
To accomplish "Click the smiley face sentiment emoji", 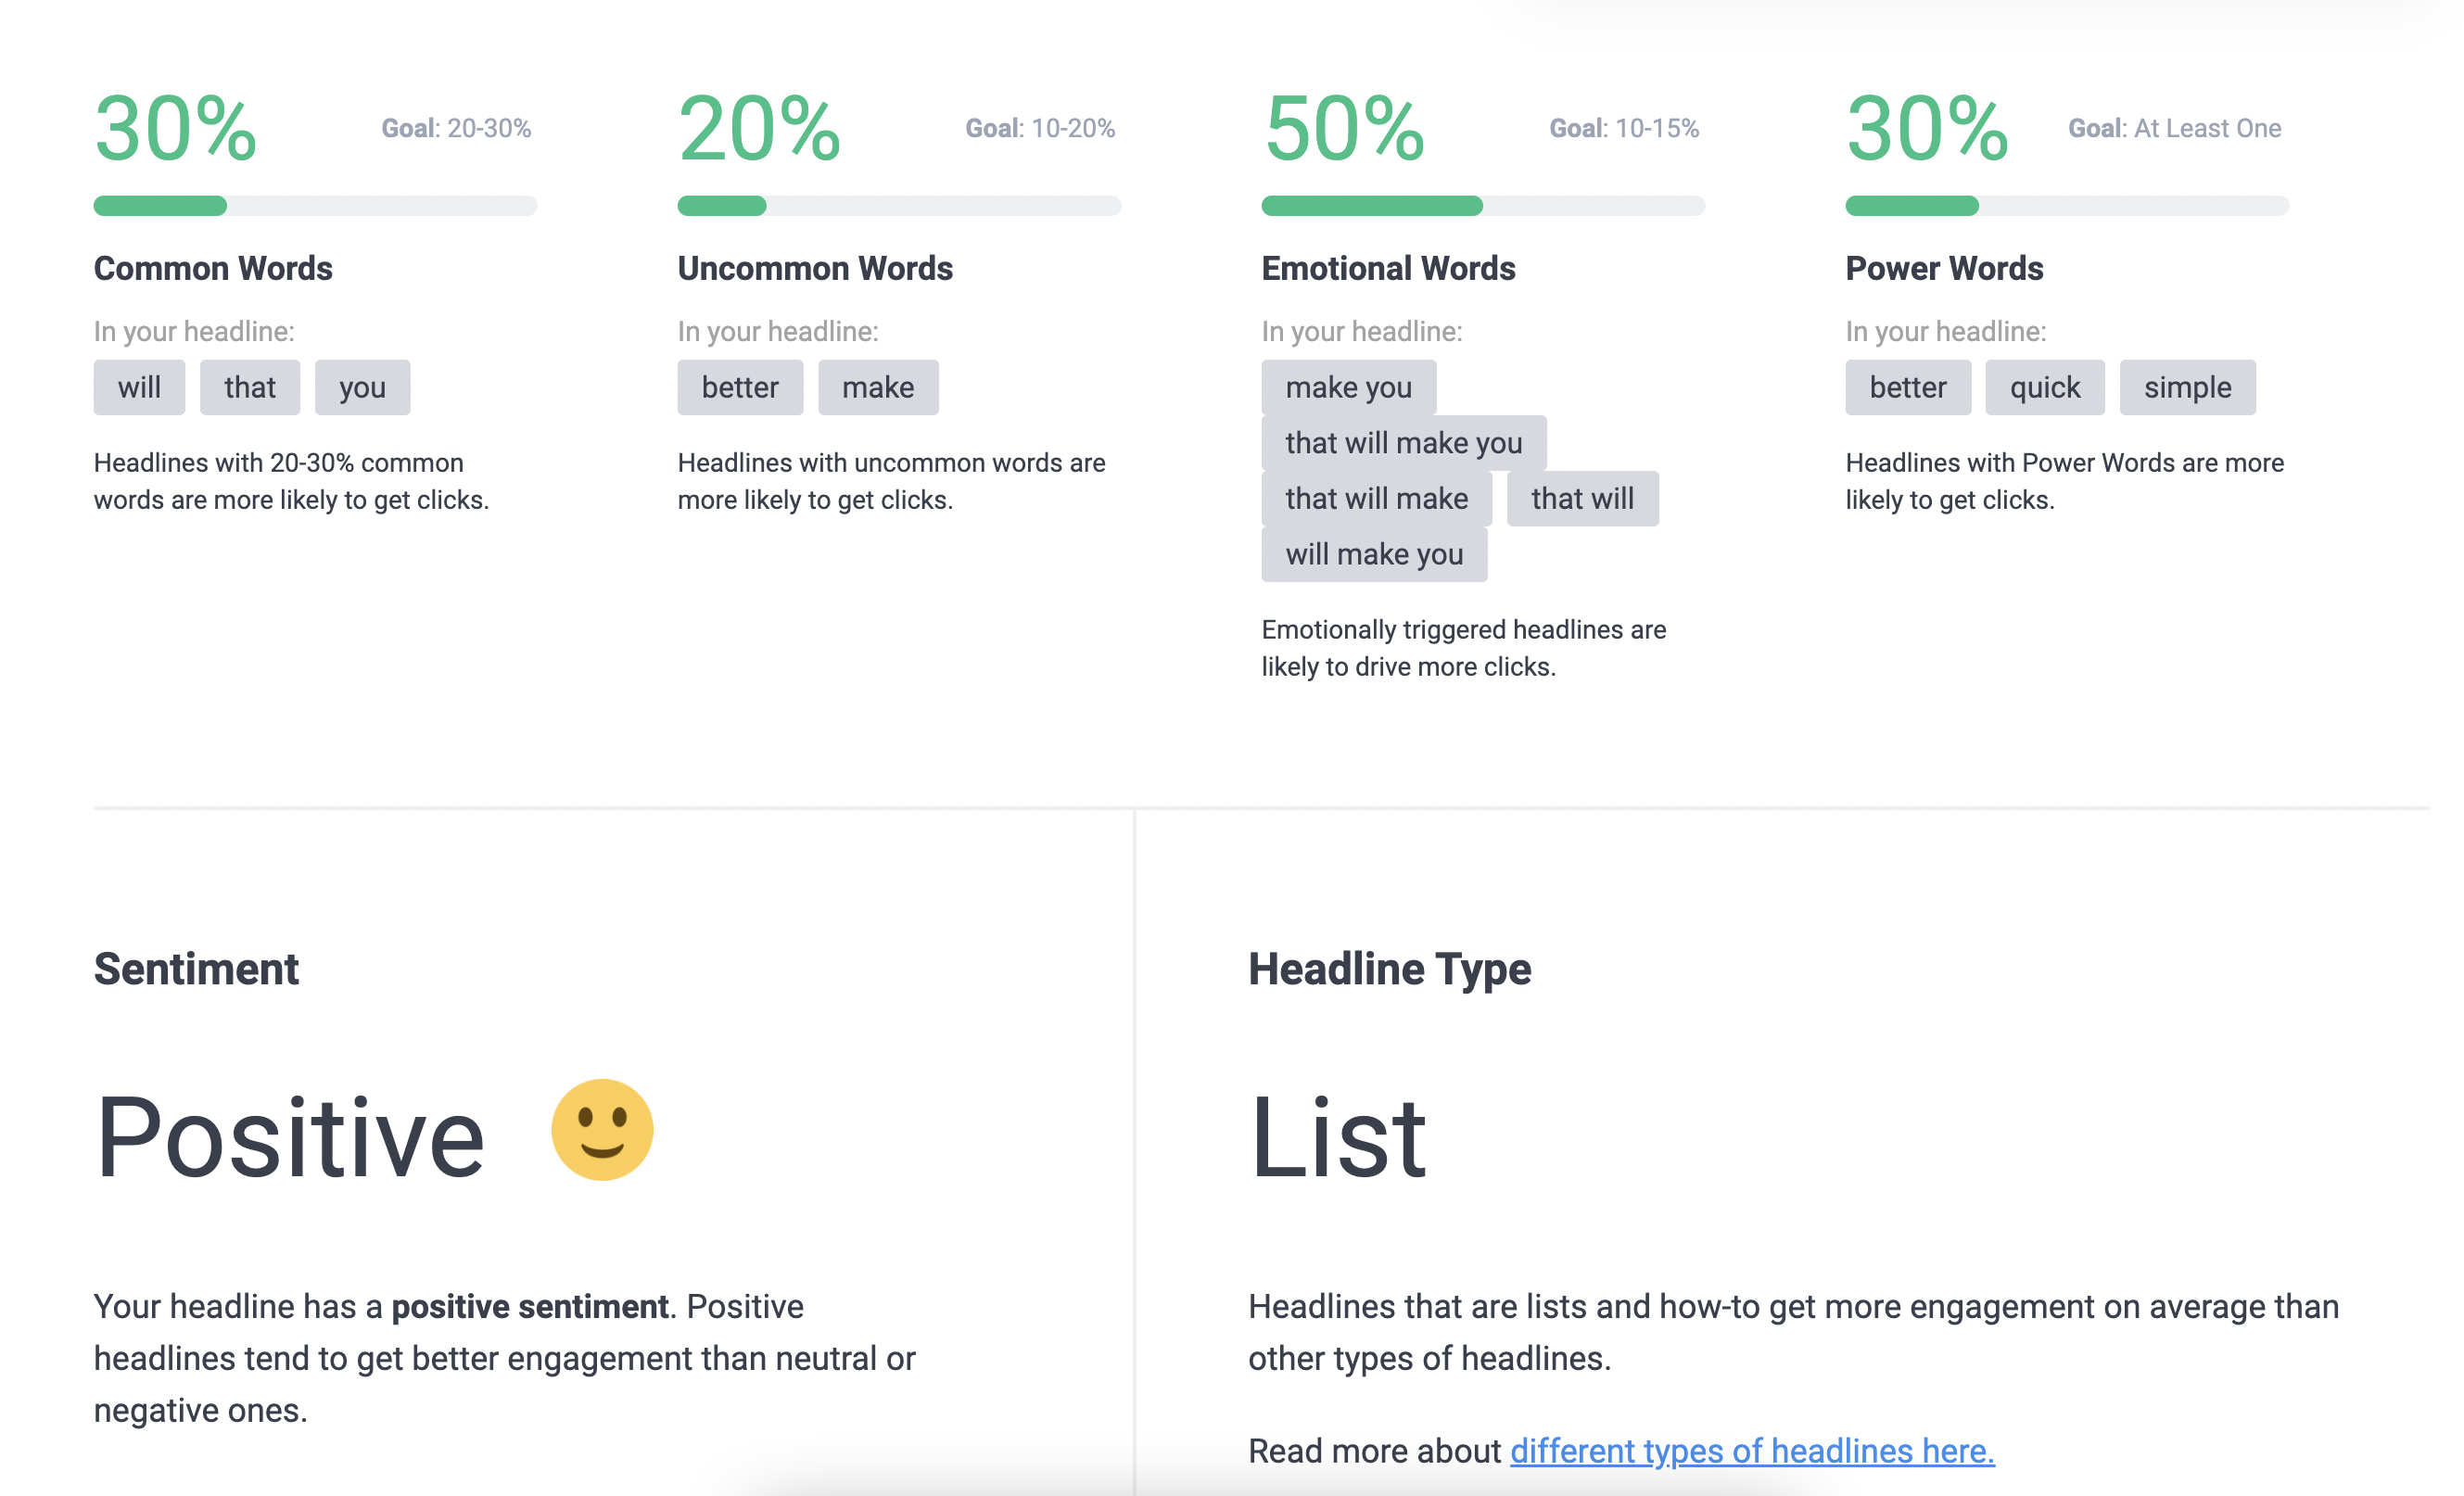I will coord(601,1128).
